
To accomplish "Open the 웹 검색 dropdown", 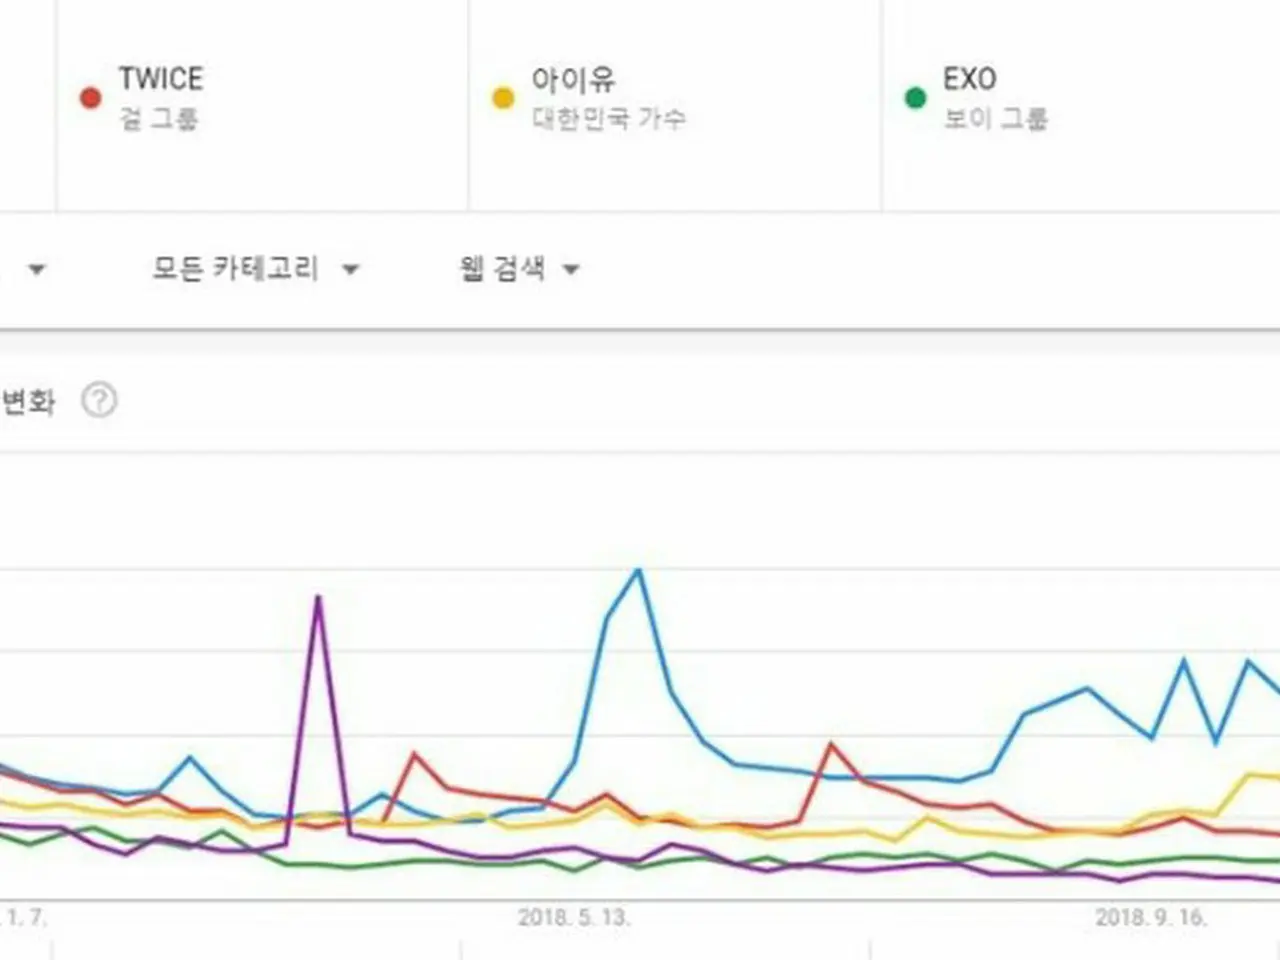I will 519,268.
